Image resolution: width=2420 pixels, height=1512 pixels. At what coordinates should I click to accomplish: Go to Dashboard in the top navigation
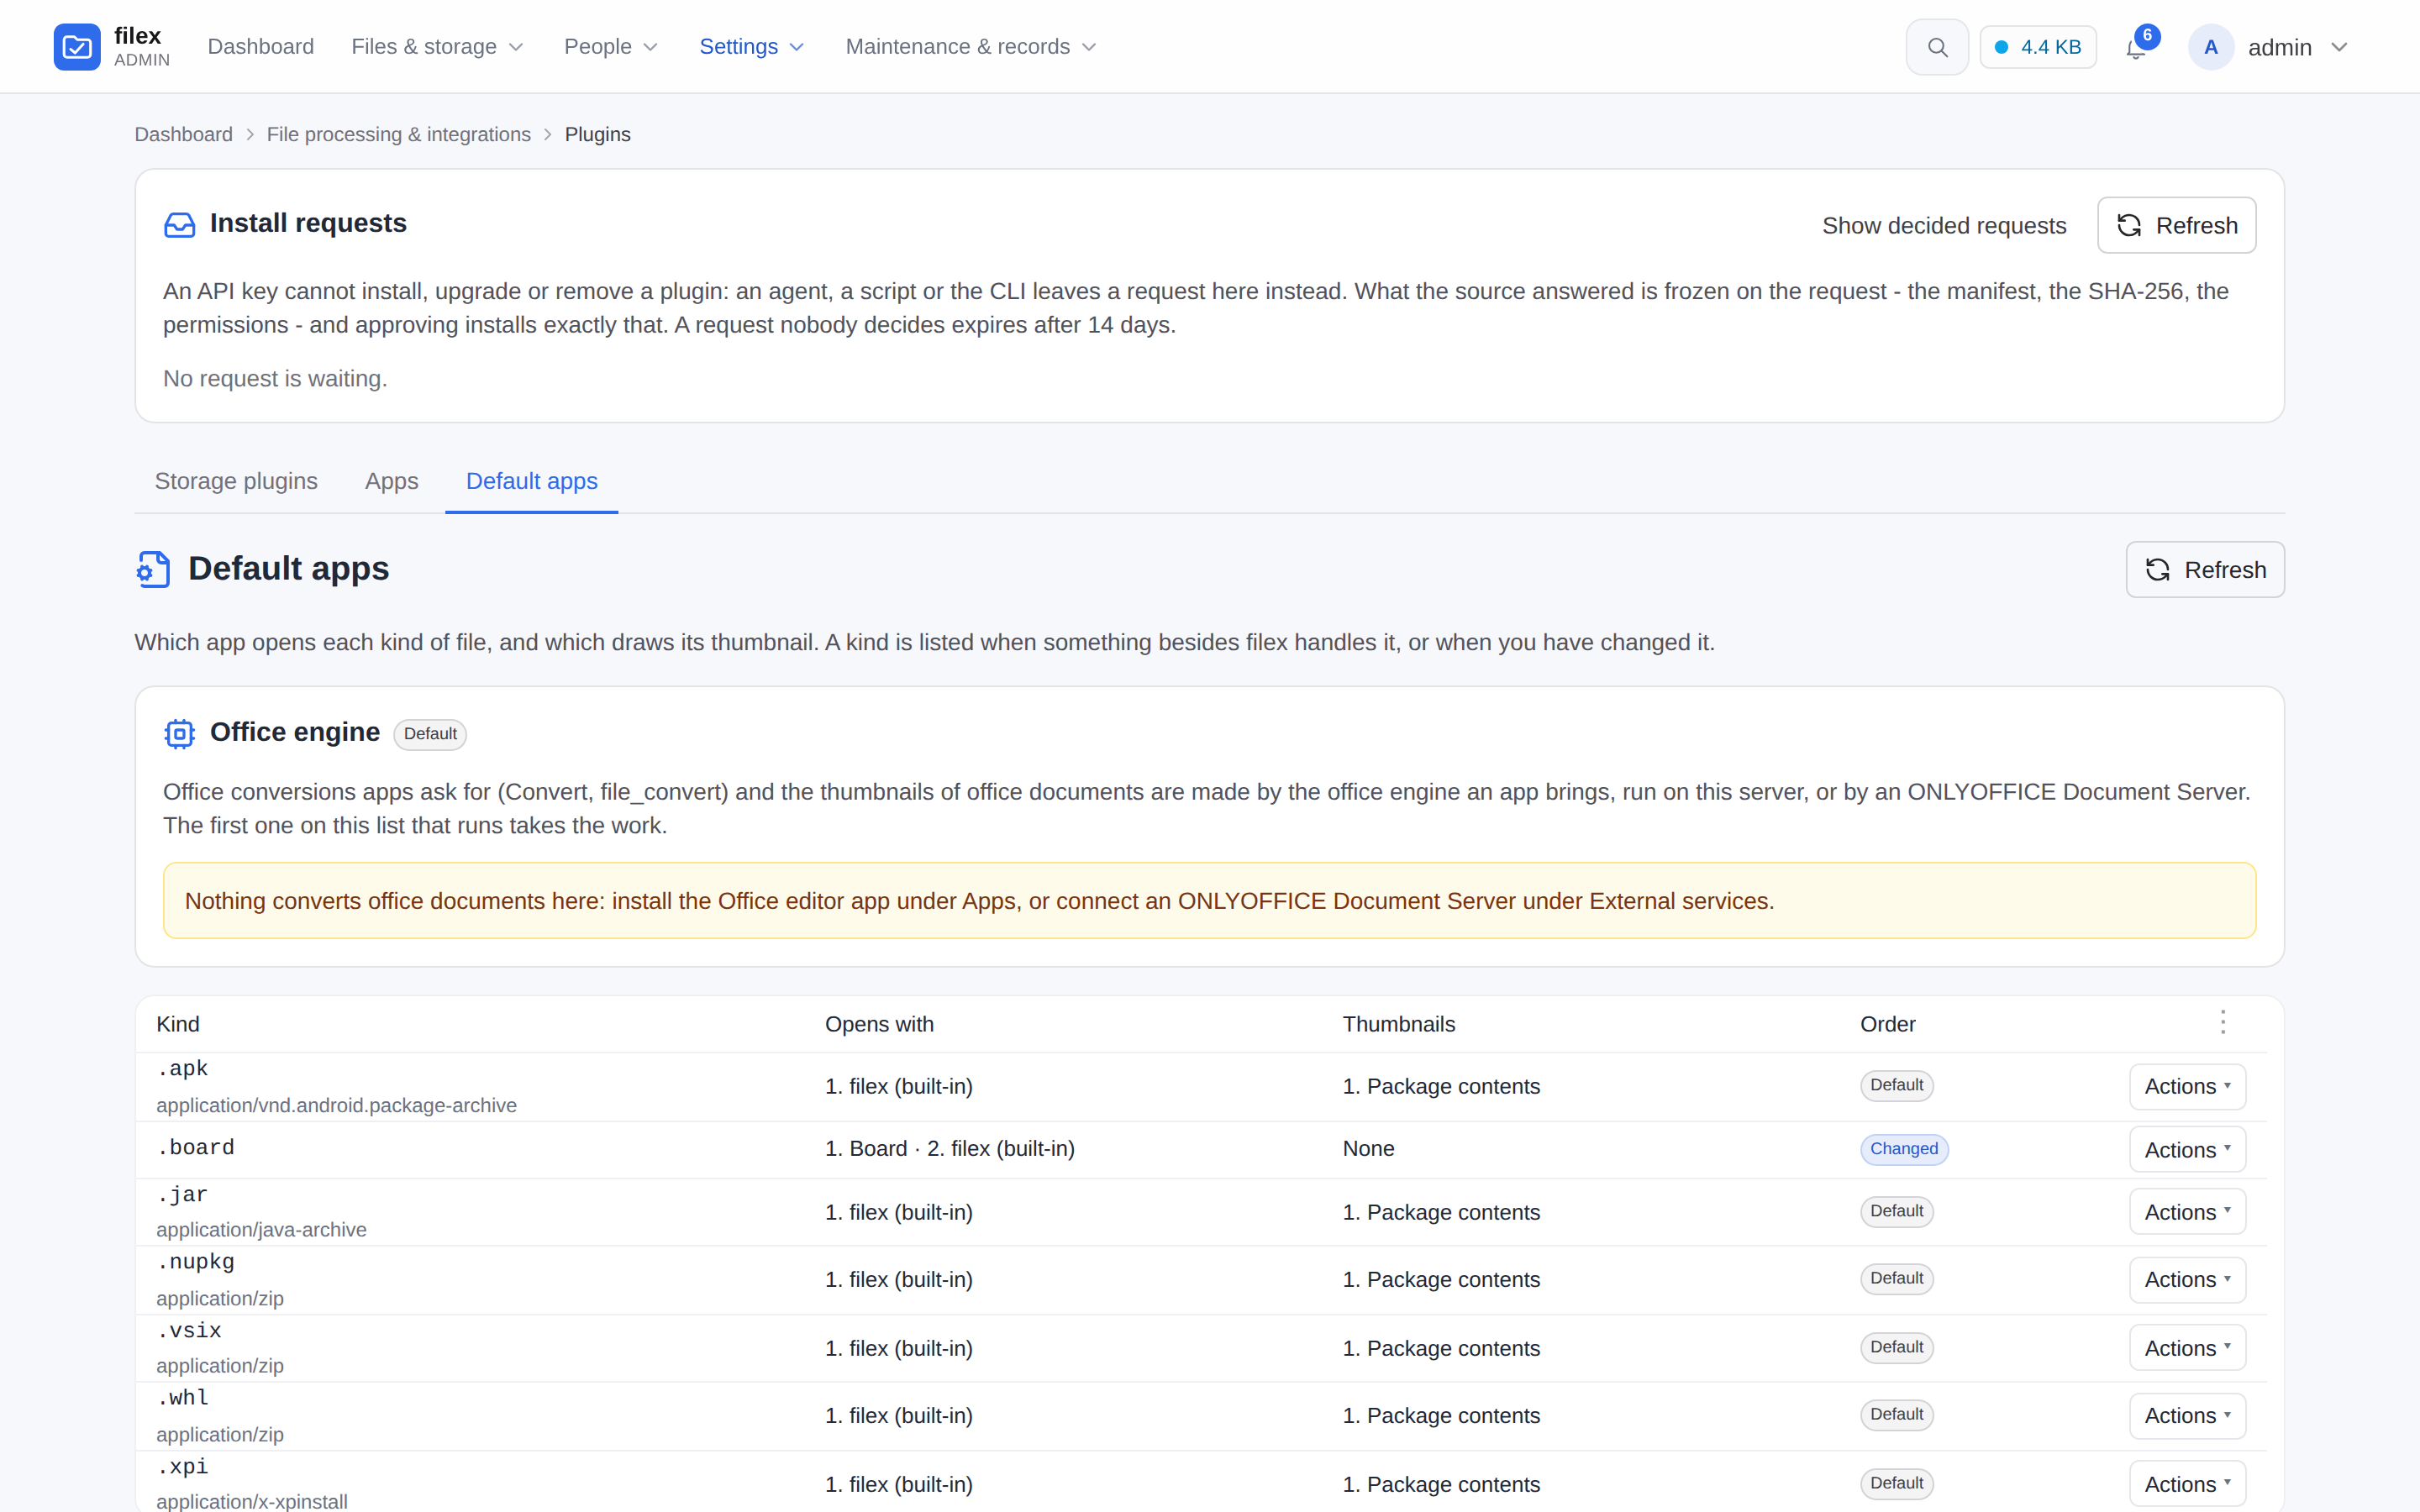(x=260, y=47)
